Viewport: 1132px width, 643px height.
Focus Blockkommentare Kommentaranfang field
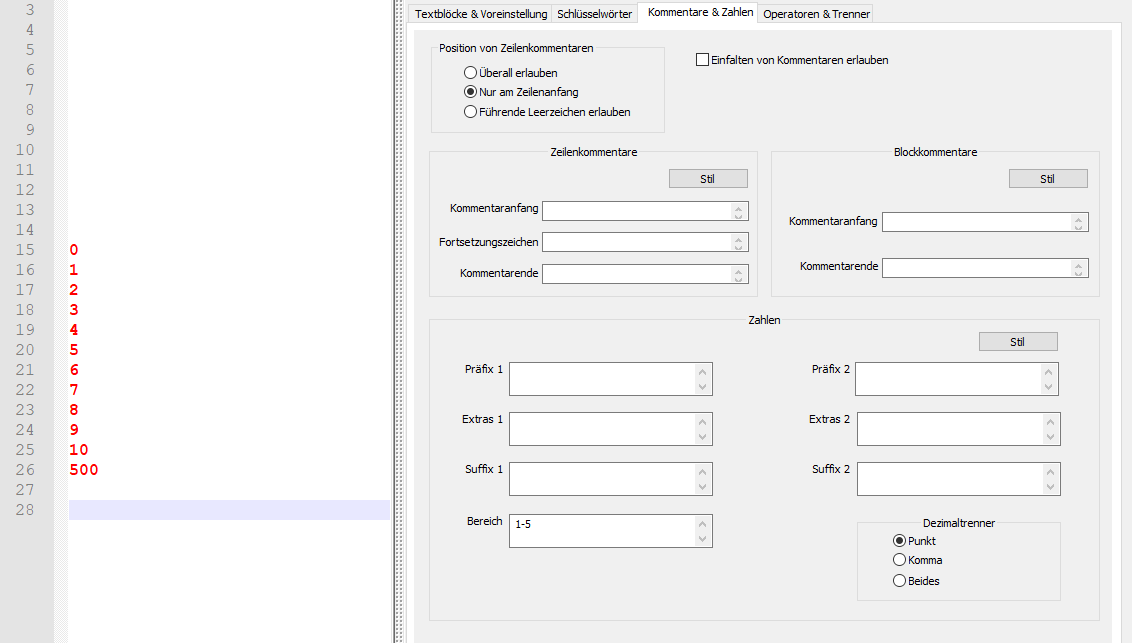click(985, 222)
